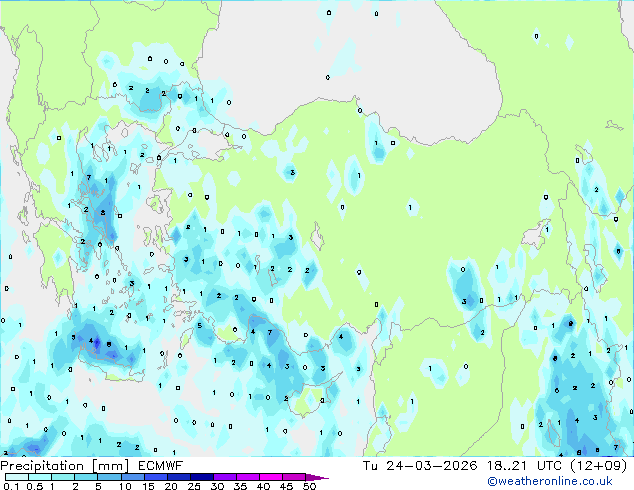This screenshot has width=634, height=490.
Task: Click the '15' legend scale label
Action: 148,486
